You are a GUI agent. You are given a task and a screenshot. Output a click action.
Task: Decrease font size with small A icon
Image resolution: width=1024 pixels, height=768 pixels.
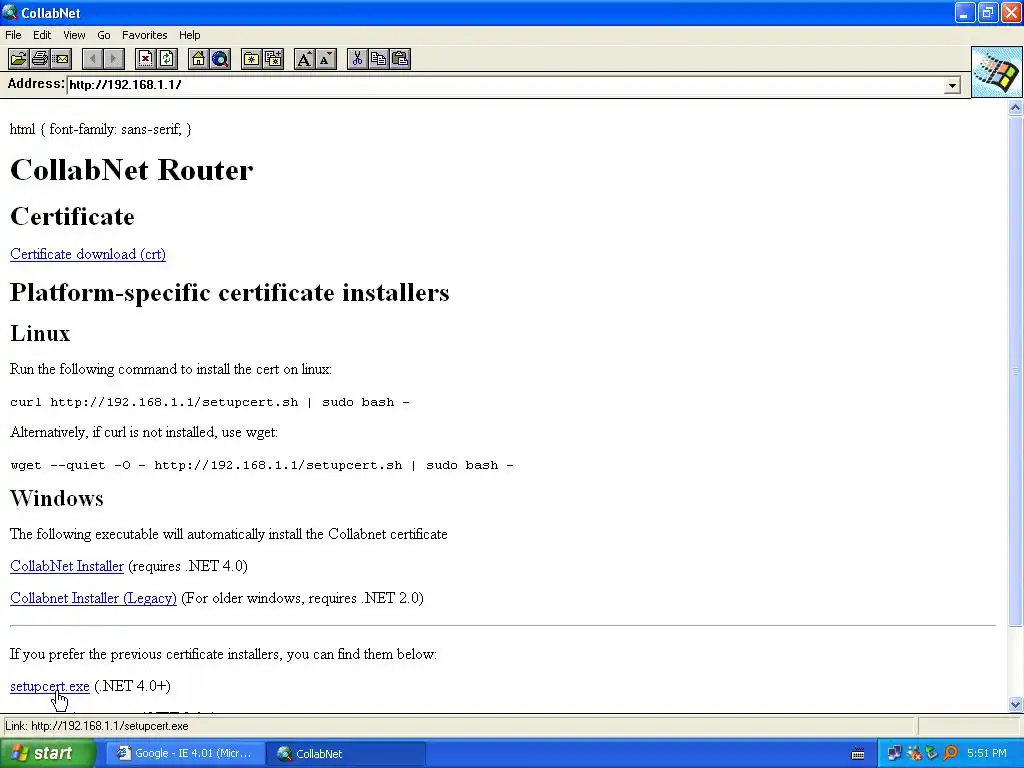pyautogui.click(x=326, y=59)
